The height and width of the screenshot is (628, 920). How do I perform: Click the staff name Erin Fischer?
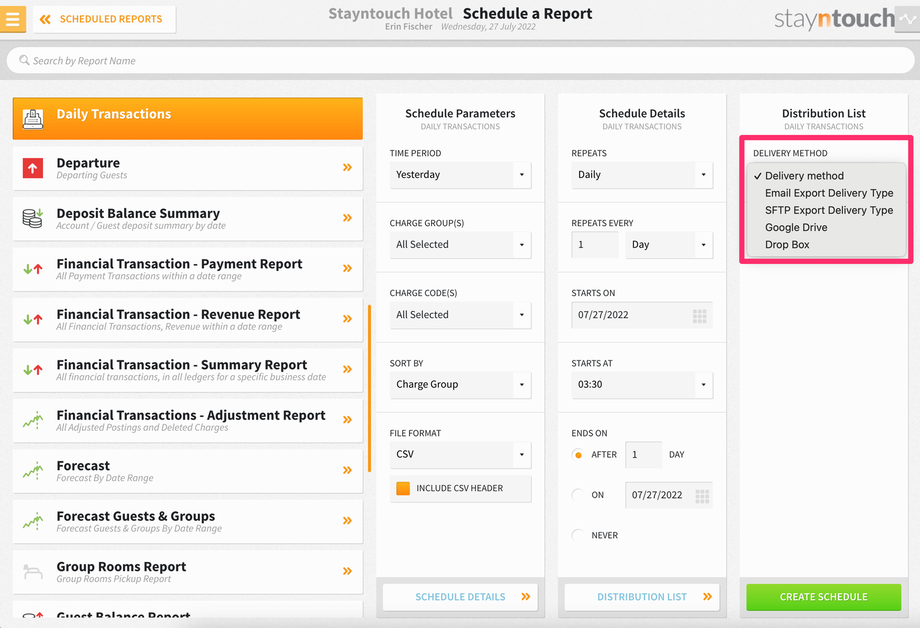(408, 27)
